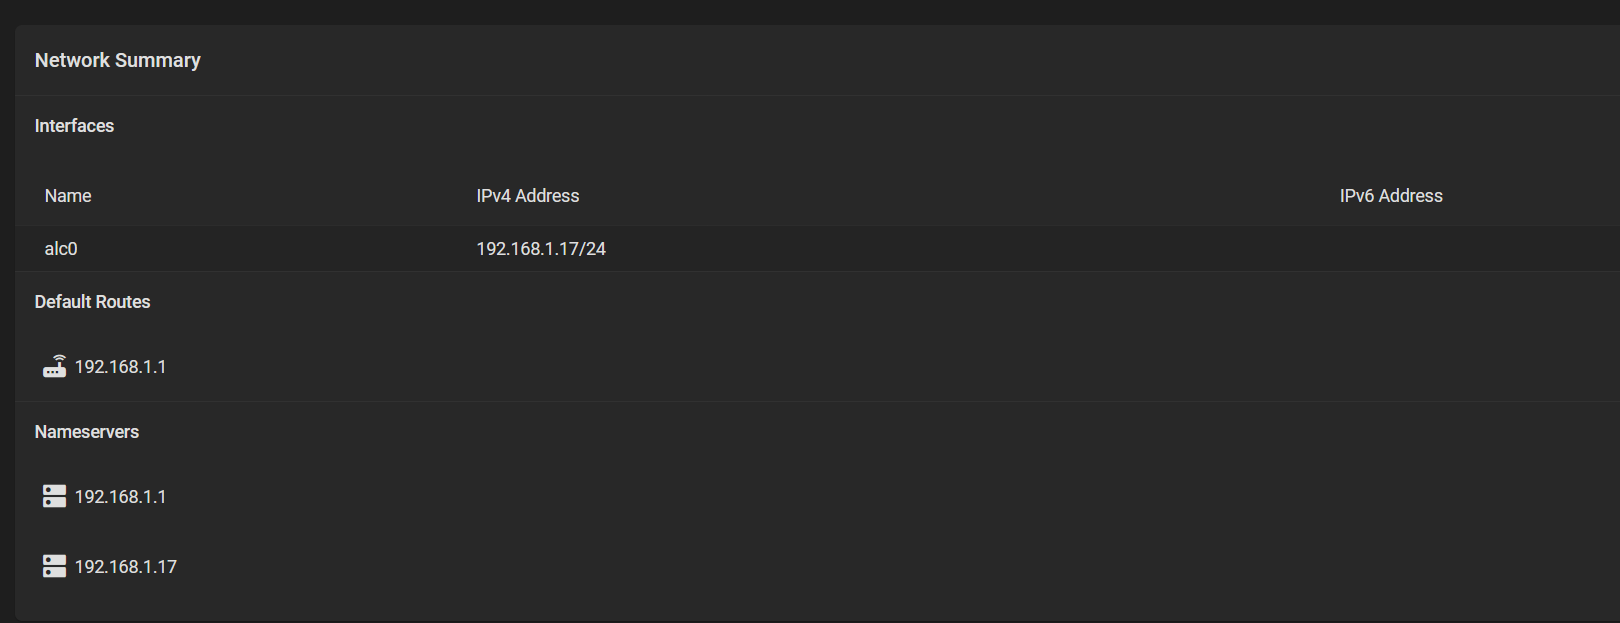Click blank space between Name and IPv4 headers
1620x623 pixels.
pyautogui.click(x=280, y=196)
